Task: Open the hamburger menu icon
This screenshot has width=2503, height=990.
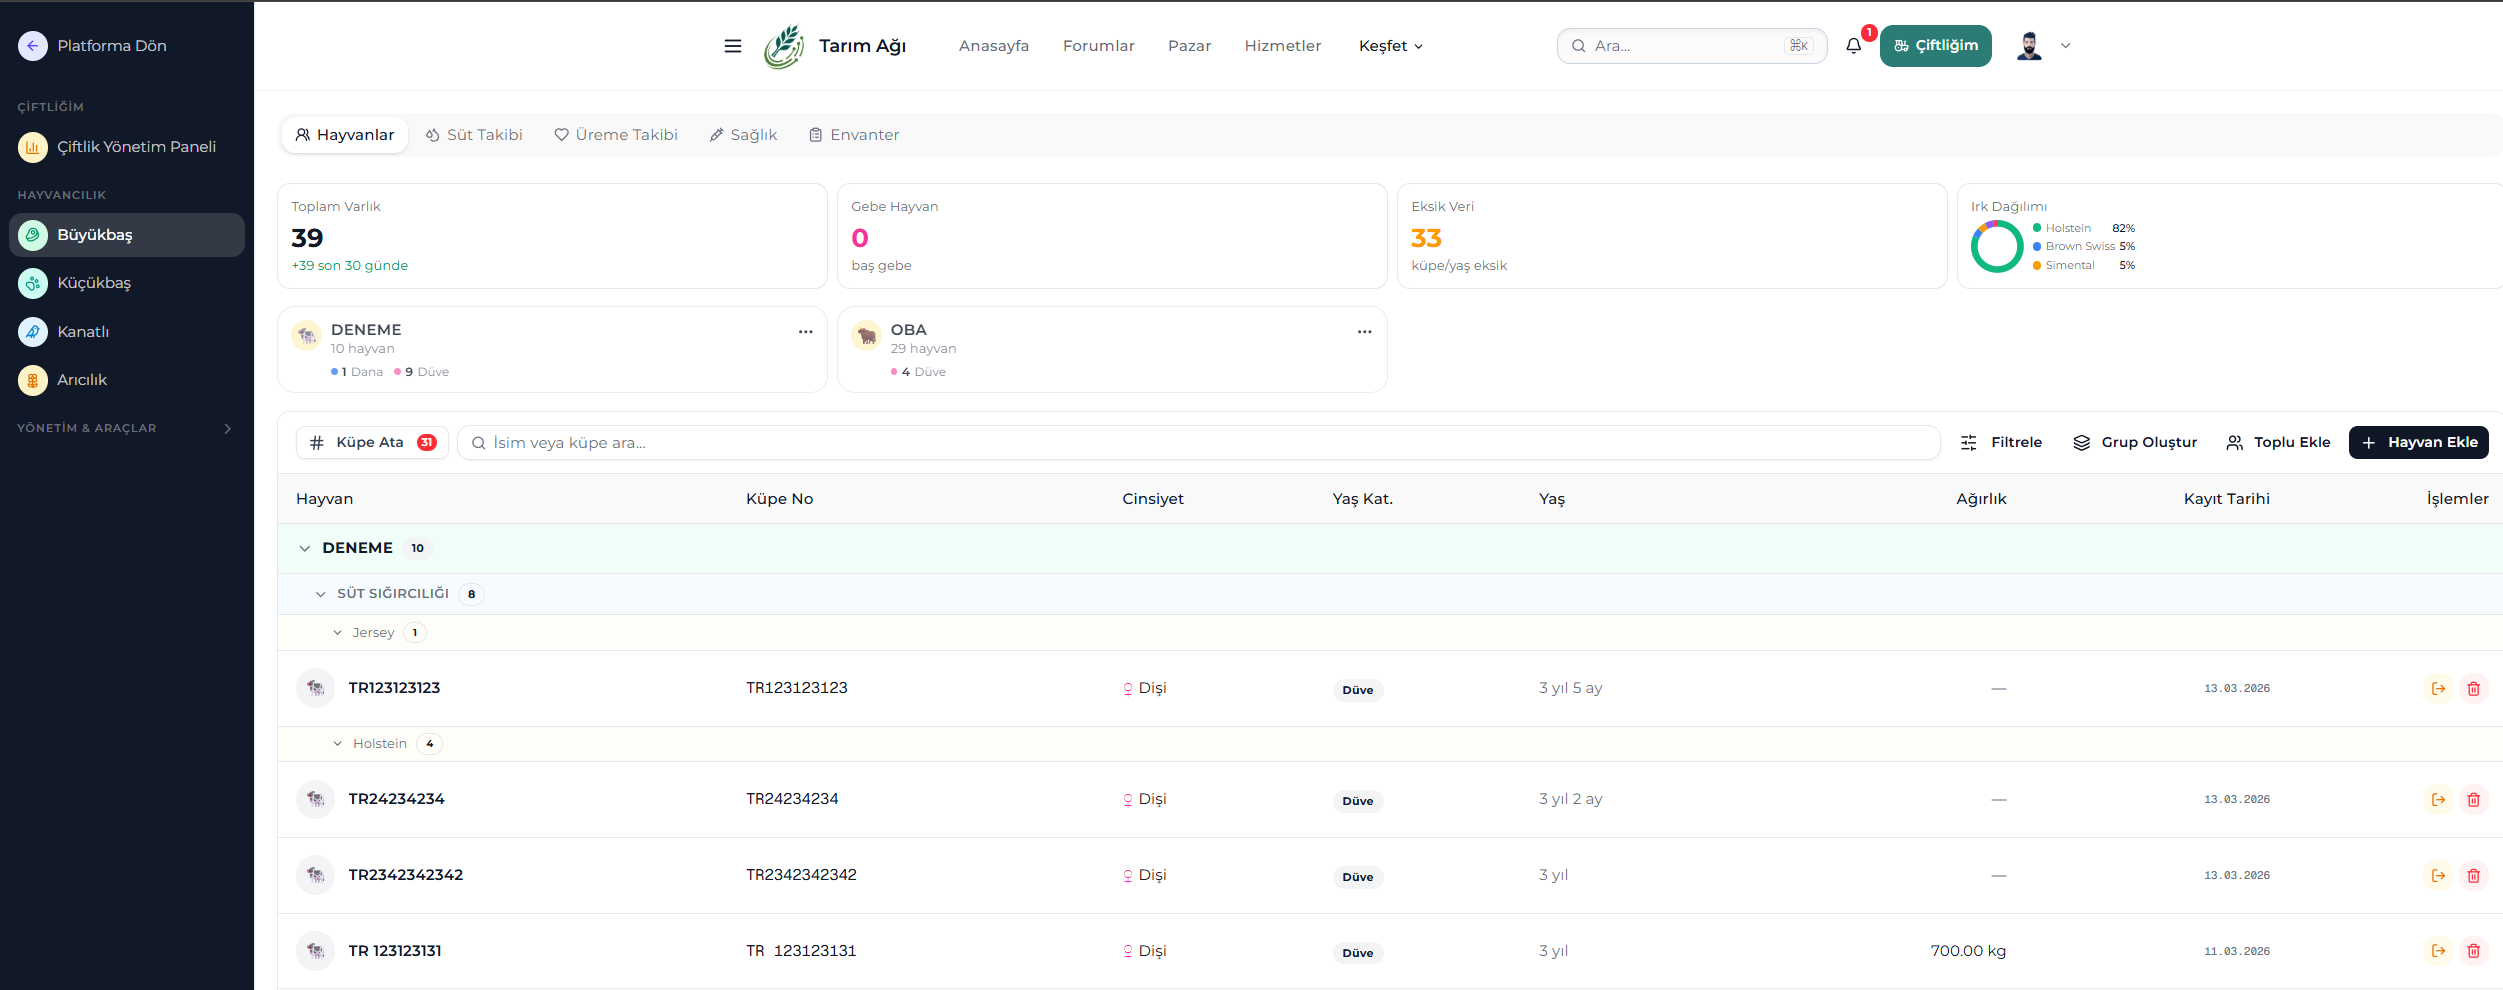Action: [732, 46]
